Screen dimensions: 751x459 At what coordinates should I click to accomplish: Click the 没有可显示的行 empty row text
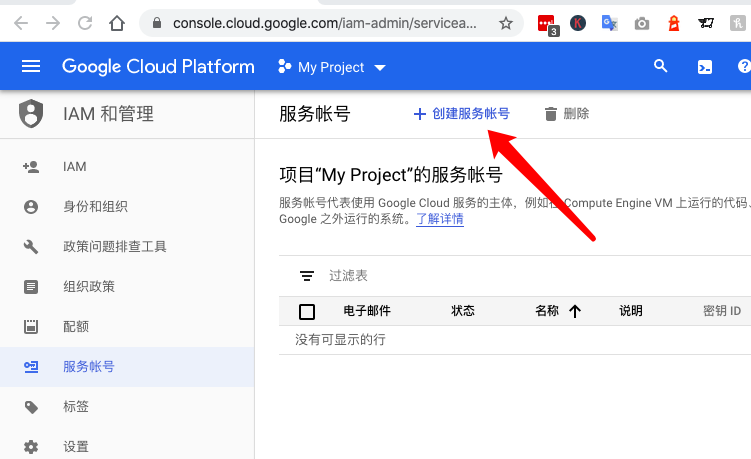pos(340,340)
